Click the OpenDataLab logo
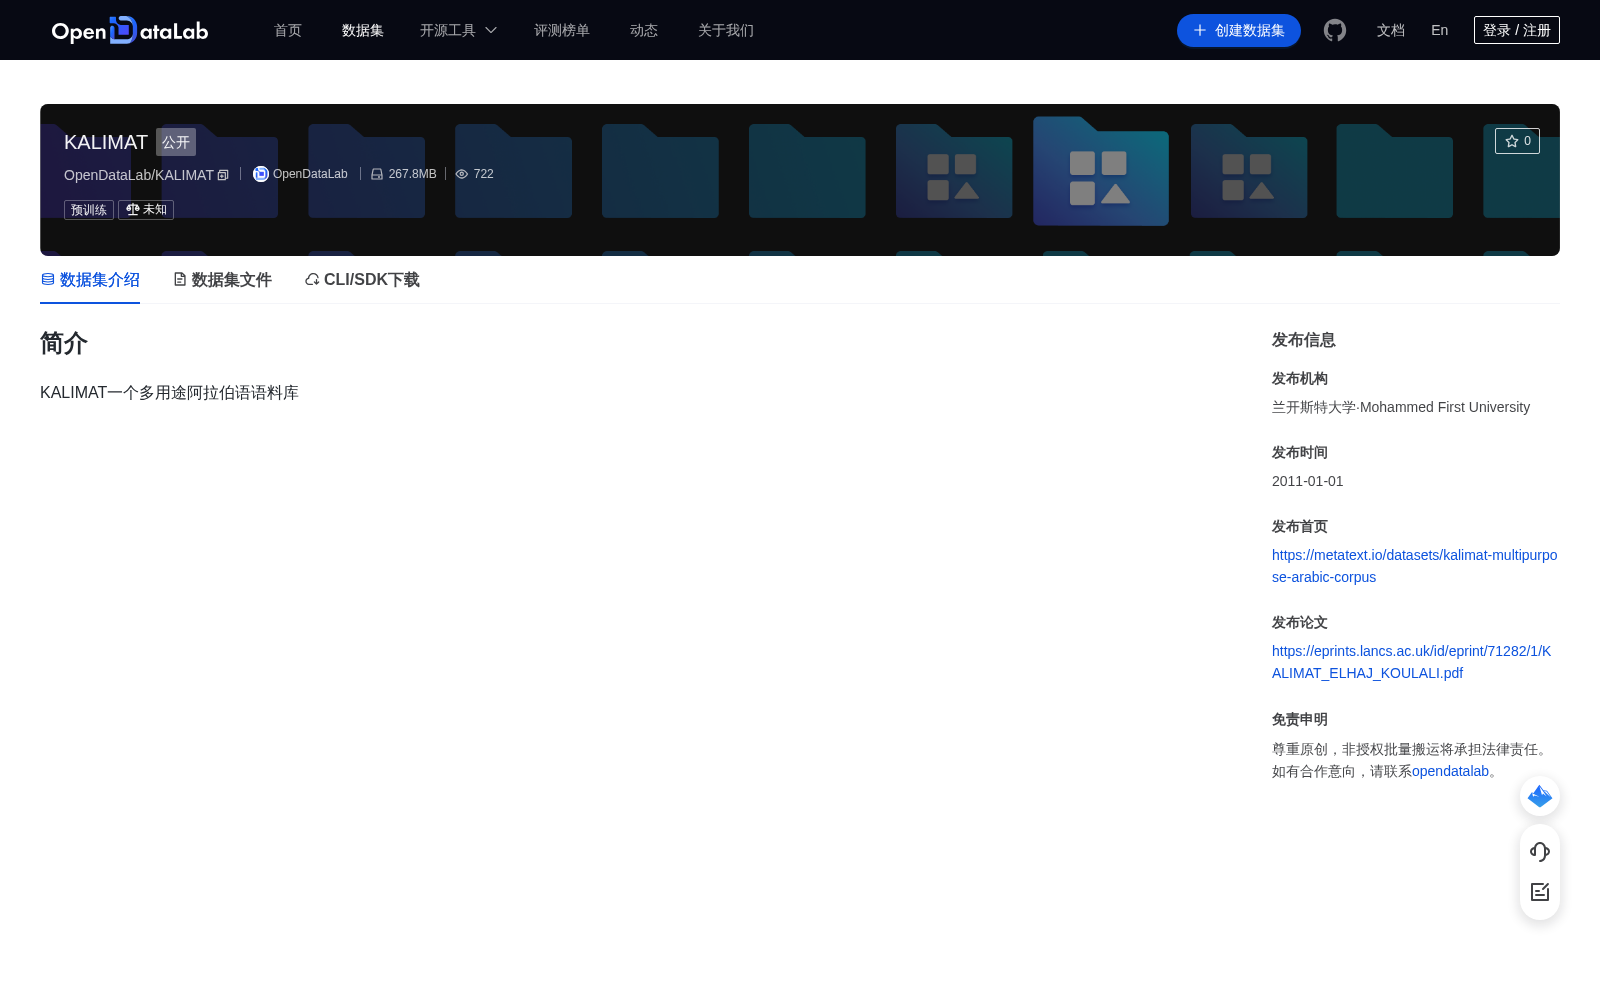Screen dimensions: 1600x1000 coord(130,30)
